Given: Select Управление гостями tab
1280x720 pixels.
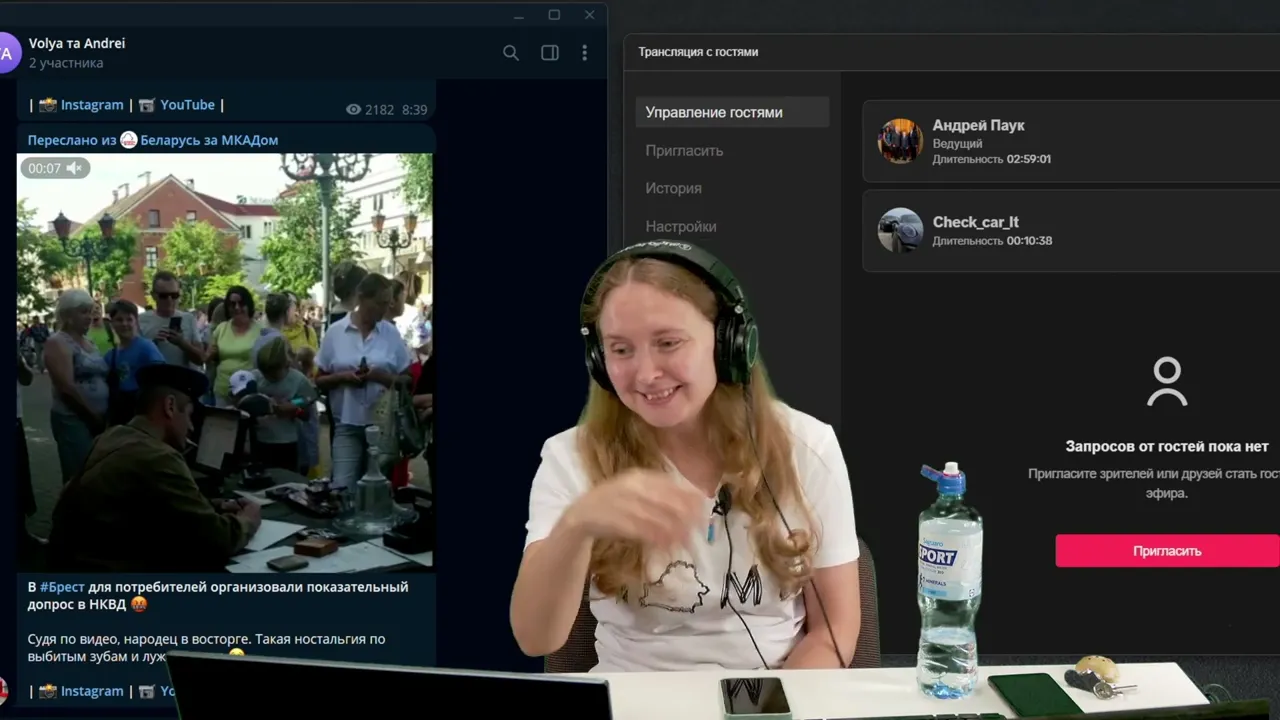Looking at the screenshot, I should click(732, 112).
